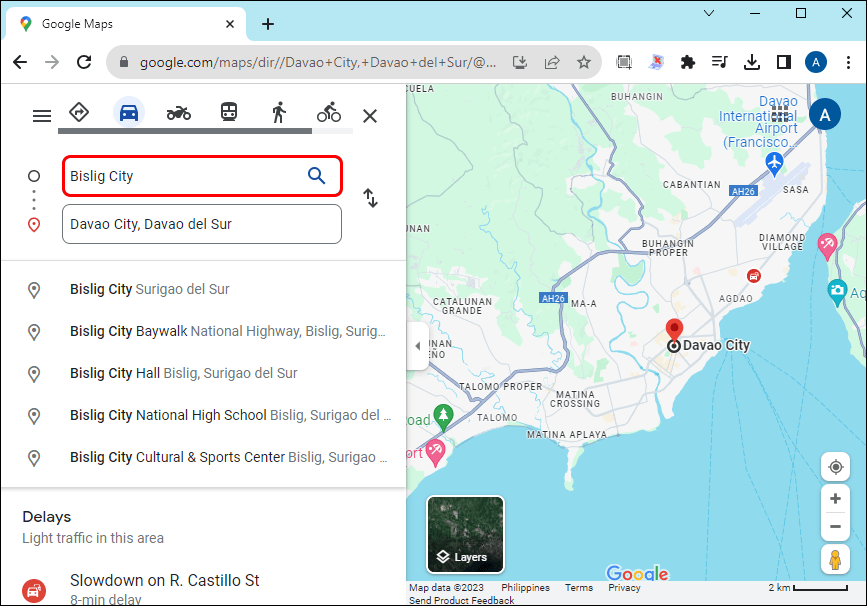Screen dimensions: 867x606
Task: Go forward in browser history
Action: 52,62
